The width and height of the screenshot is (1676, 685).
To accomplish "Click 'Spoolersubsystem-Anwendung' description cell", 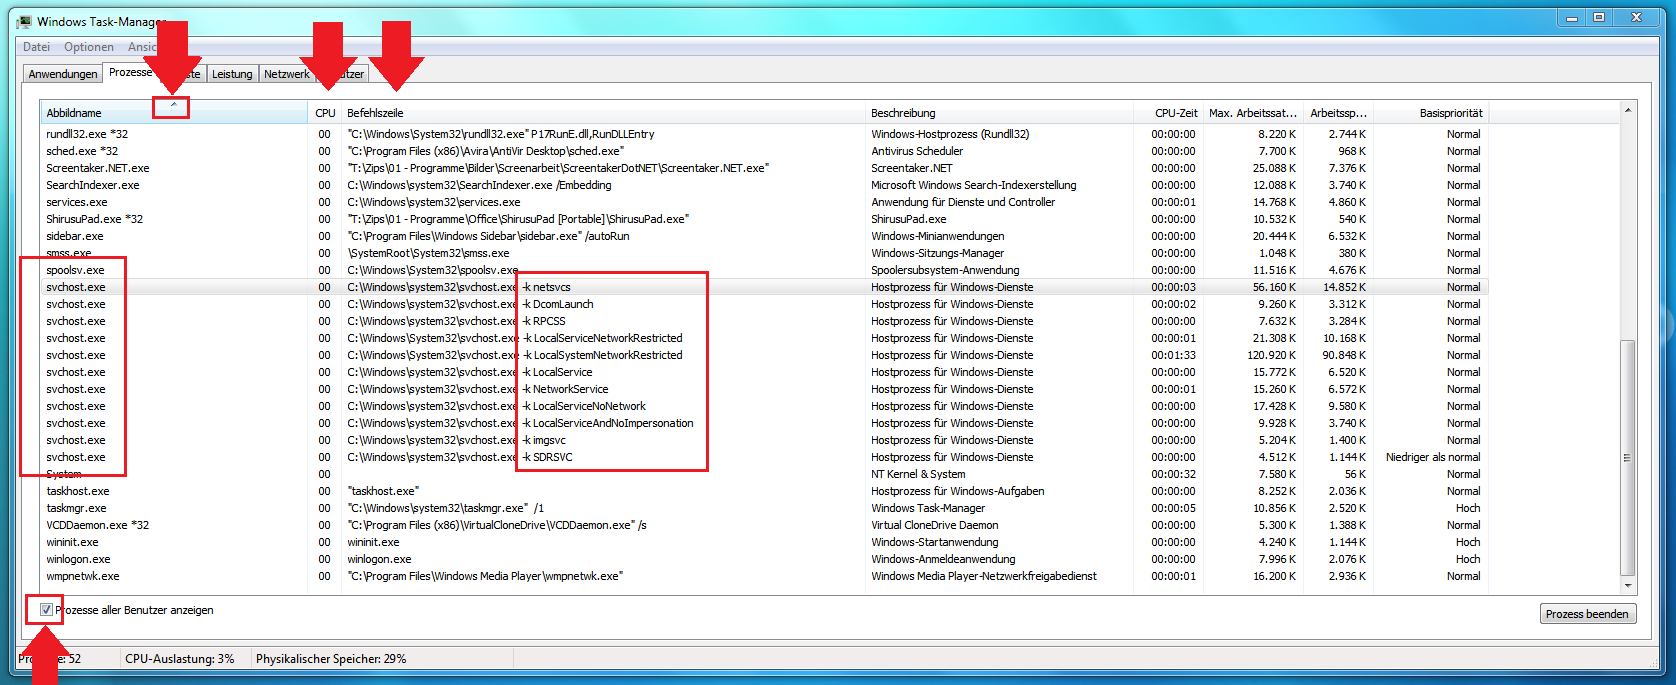I will pos(945,270).
